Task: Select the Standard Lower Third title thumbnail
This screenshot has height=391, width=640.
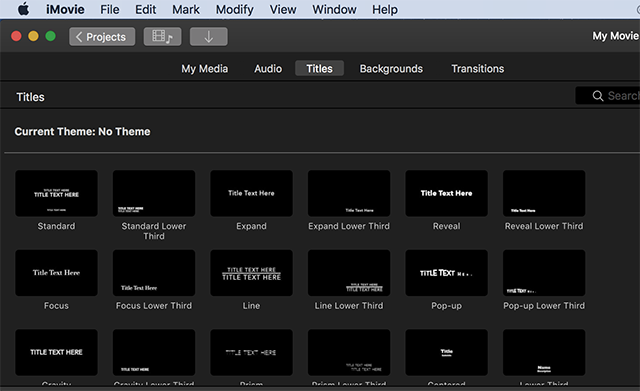Action: tap(154, 193)
